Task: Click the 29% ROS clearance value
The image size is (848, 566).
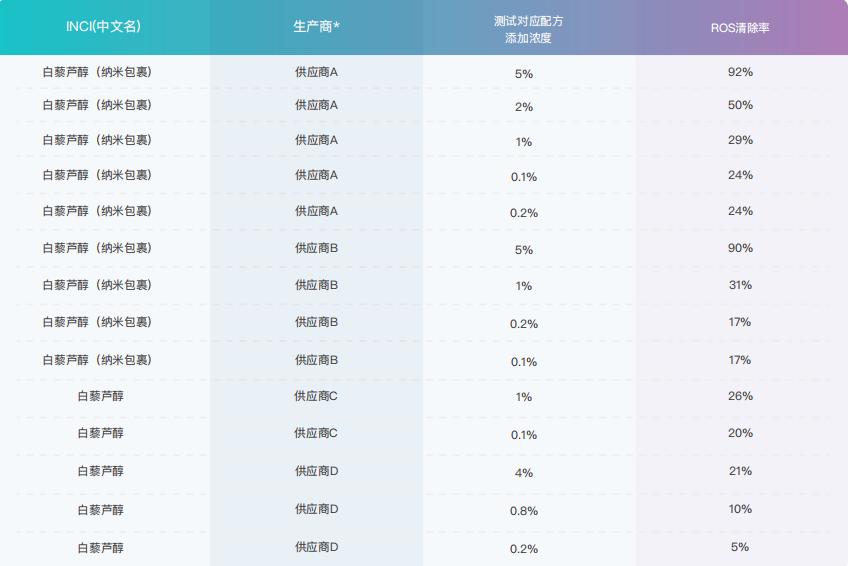Action: coord(740,140)
